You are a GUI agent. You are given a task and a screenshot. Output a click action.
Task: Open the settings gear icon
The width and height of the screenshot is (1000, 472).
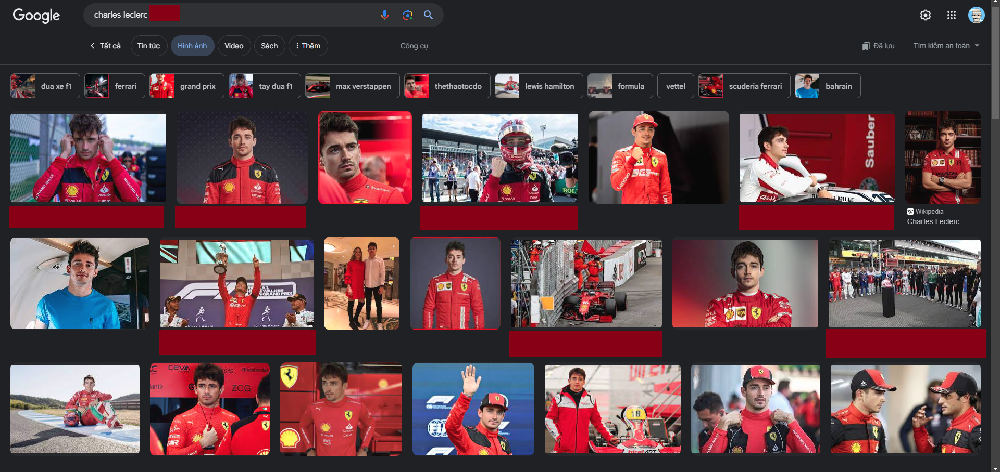point(925,15)
